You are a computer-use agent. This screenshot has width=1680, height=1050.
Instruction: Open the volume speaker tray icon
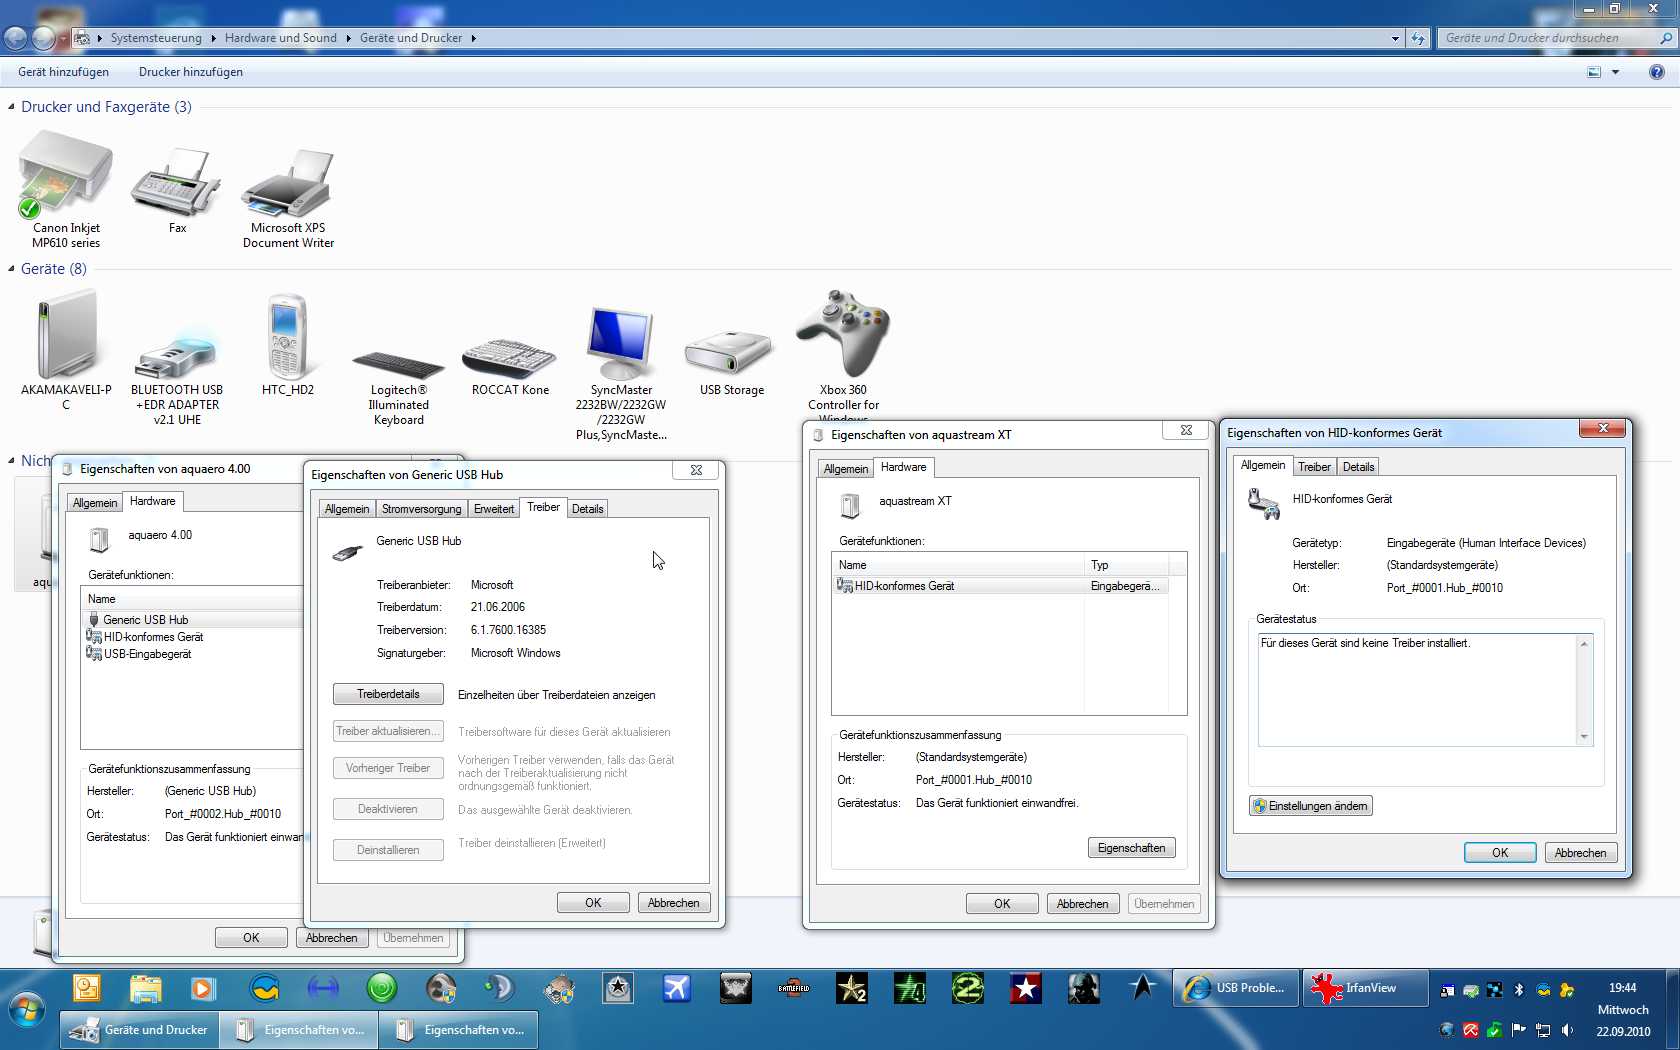pos(1567,1030)
